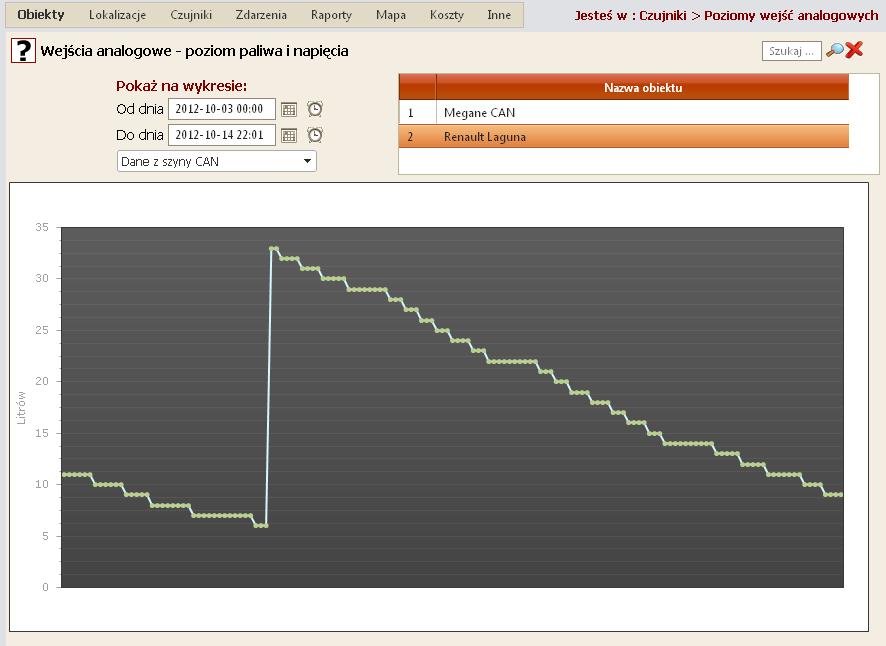Open clock time picker for Od dnia

click(315, 109)
